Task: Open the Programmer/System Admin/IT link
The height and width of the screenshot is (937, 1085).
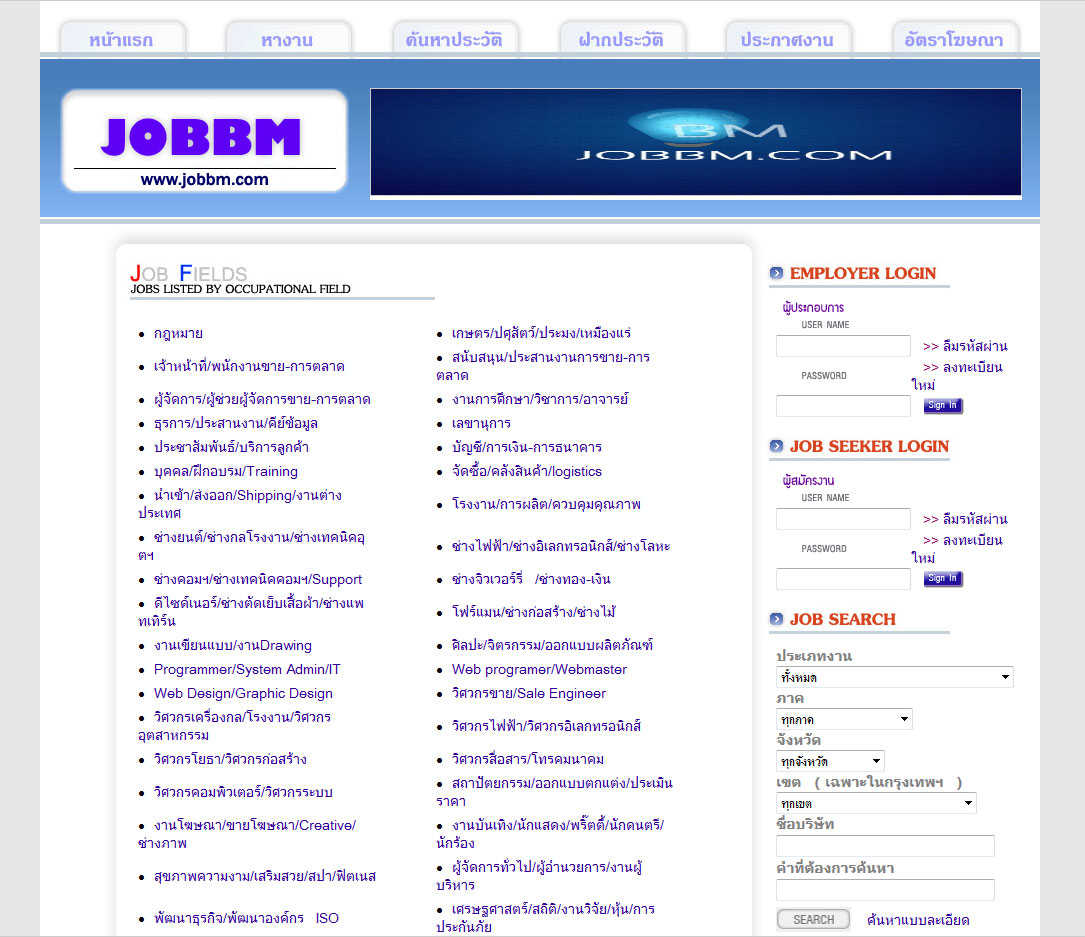Action: coord(247,669)
